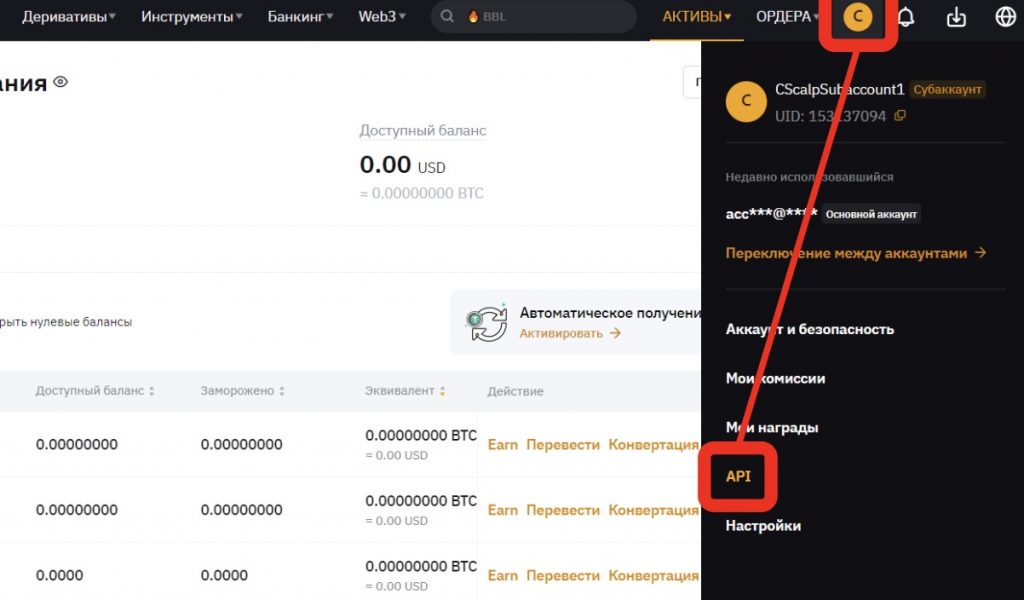Click the 0.00 USD balance value
1024x600 pixels.
pyautogui.click(x=402, y=165)
